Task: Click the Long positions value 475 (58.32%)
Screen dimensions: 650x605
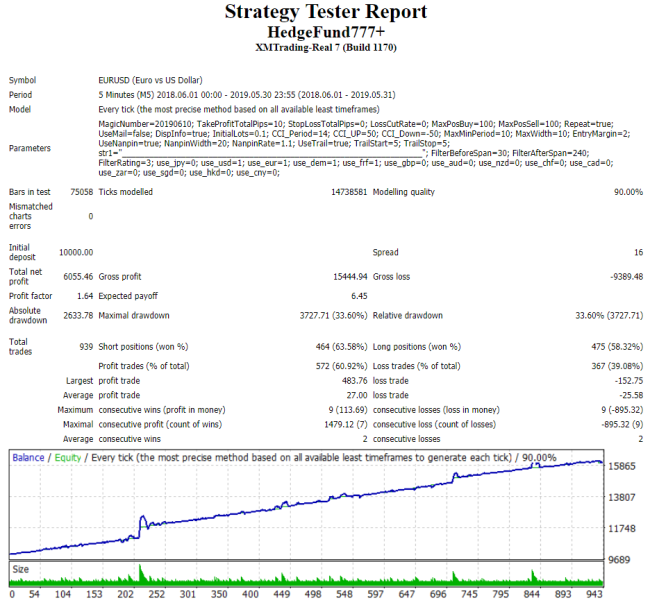Action: pyautogui.click(x=617, y=347)
